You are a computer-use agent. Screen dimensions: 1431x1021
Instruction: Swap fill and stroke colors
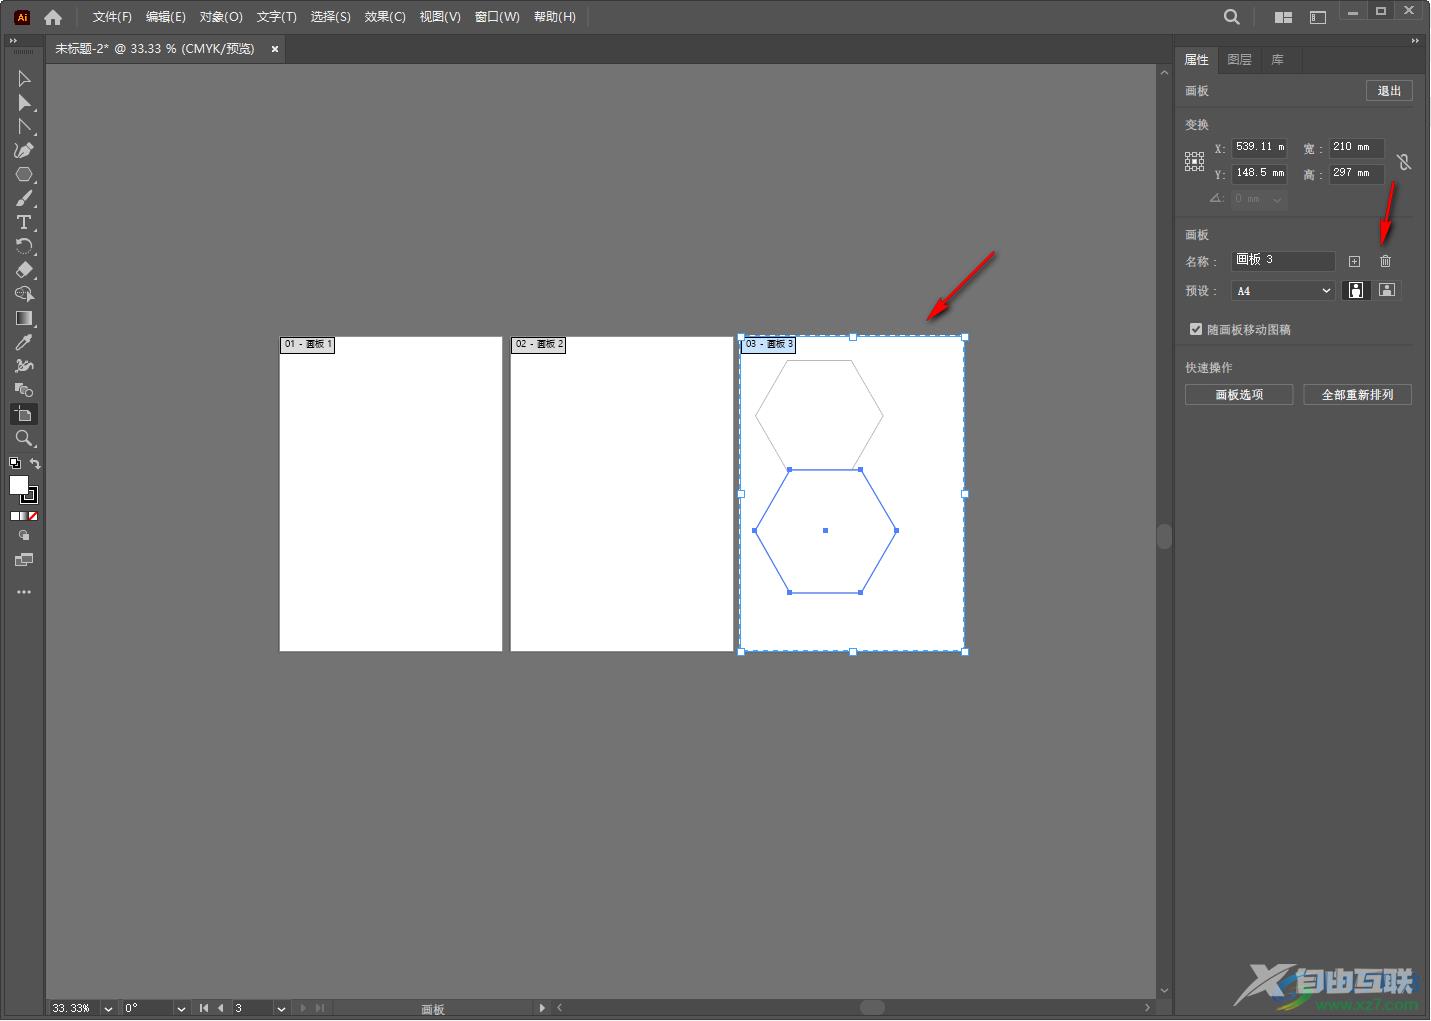click(x=35, y=463)
